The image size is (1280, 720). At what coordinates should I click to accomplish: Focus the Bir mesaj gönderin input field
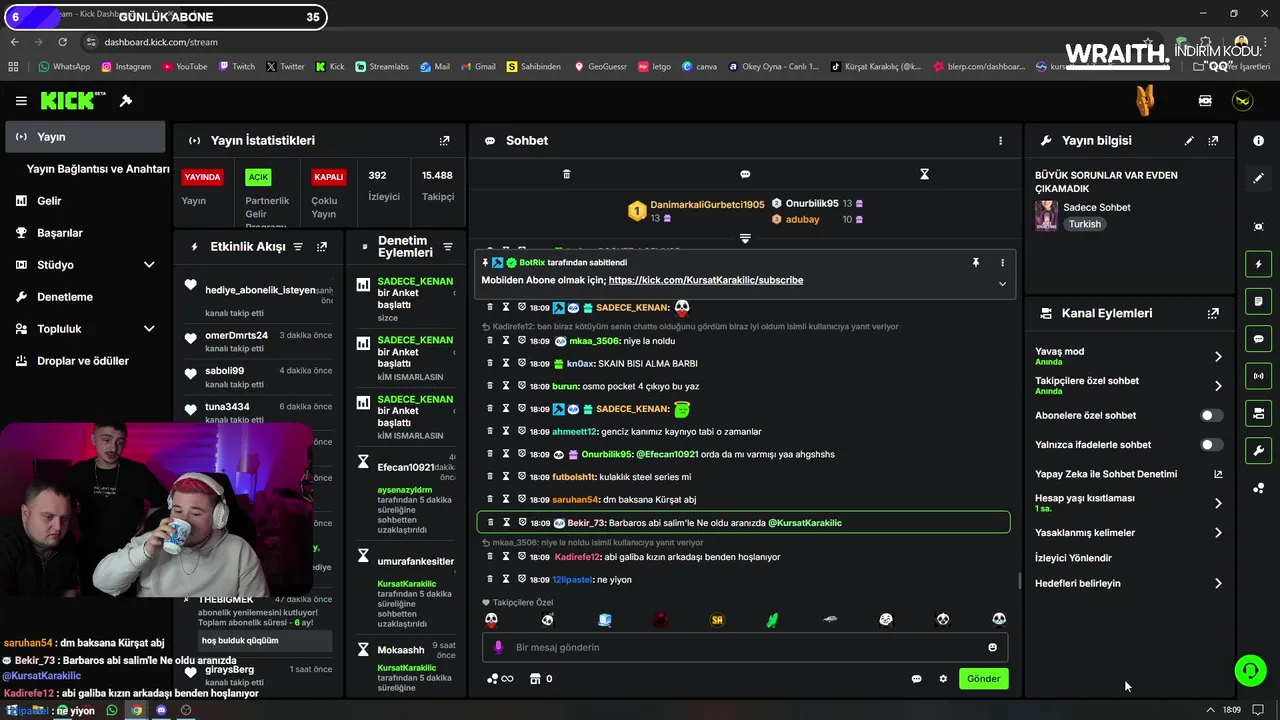coord(745,647)
